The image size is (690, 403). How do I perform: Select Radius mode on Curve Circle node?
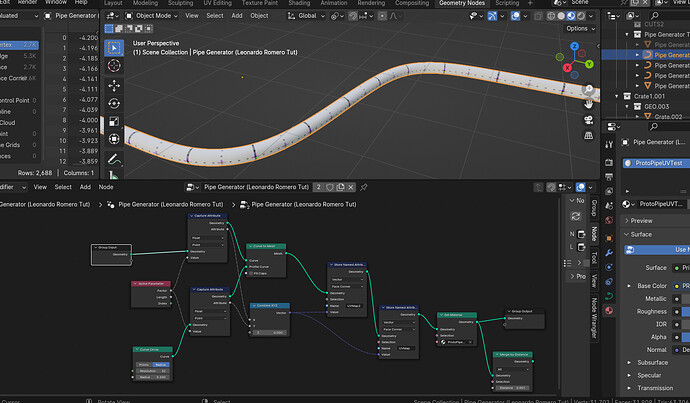[161, 365]
